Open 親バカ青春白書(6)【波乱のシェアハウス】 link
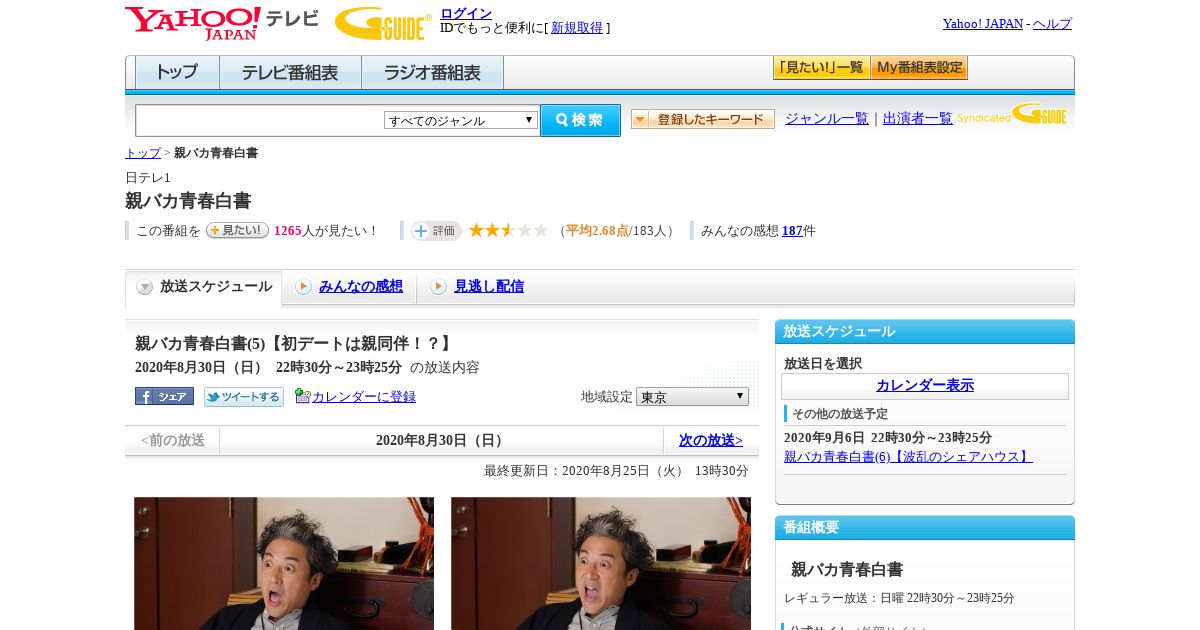Viewport: 1200px width, 630px height. [908, 456]
